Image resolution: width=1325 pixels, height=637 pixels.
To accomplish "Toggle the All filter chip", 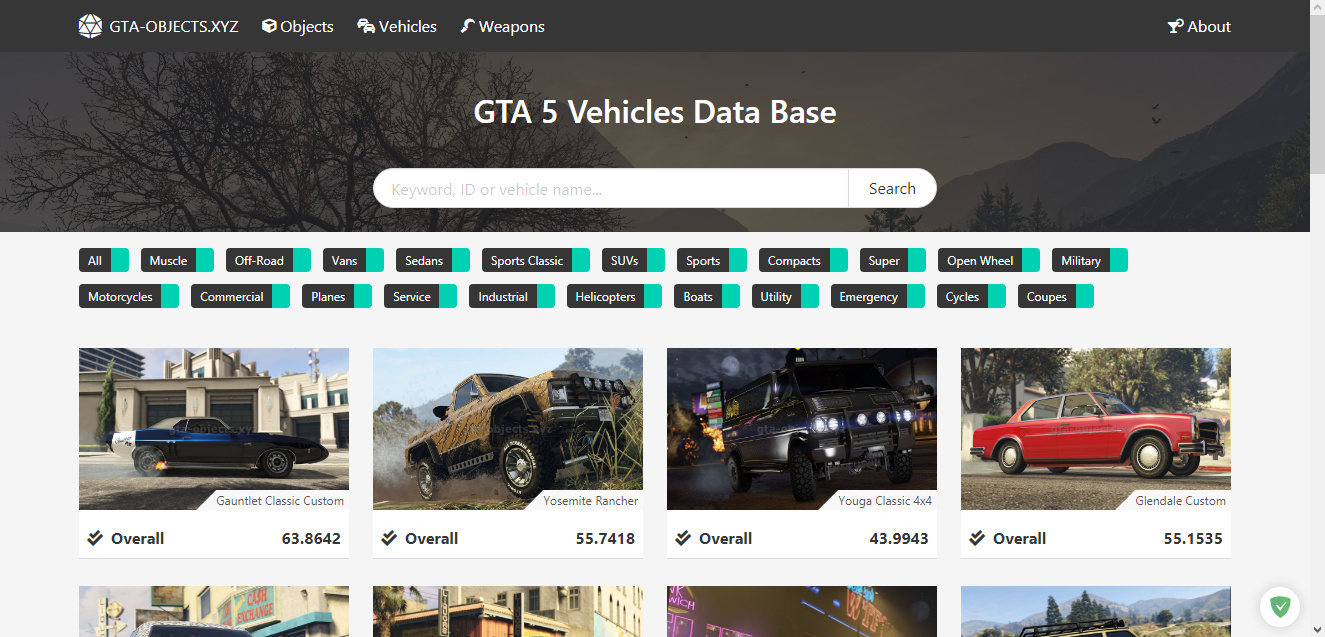I will 104,260.
